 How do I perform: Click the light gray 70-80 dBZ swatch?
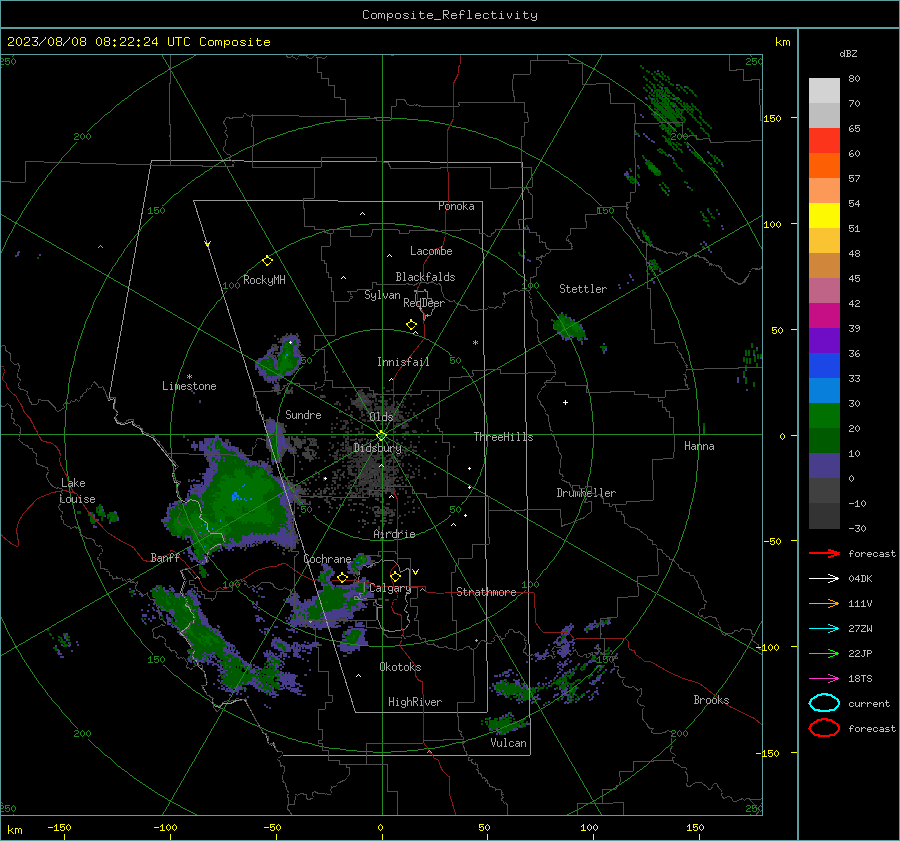(824, 91)
